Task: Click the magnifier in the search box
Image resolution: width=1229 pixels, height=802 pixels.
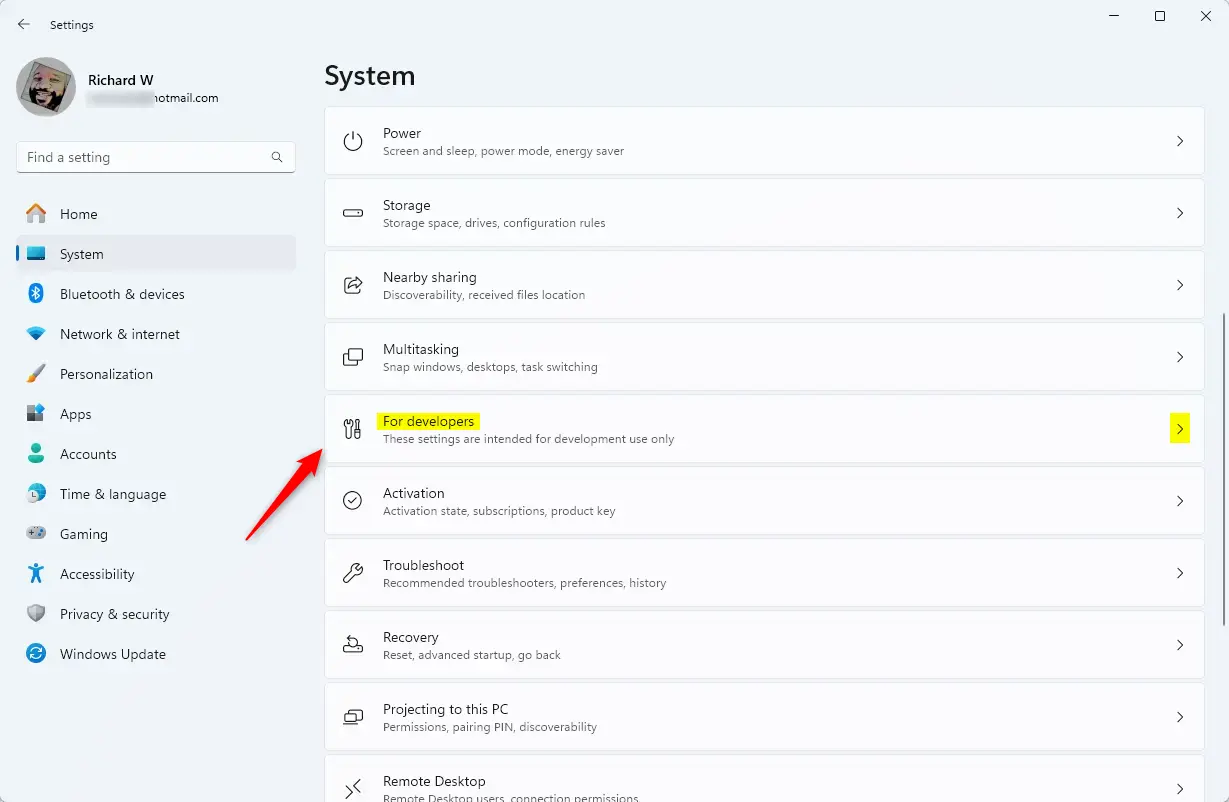Action: [x=276, y=157]
